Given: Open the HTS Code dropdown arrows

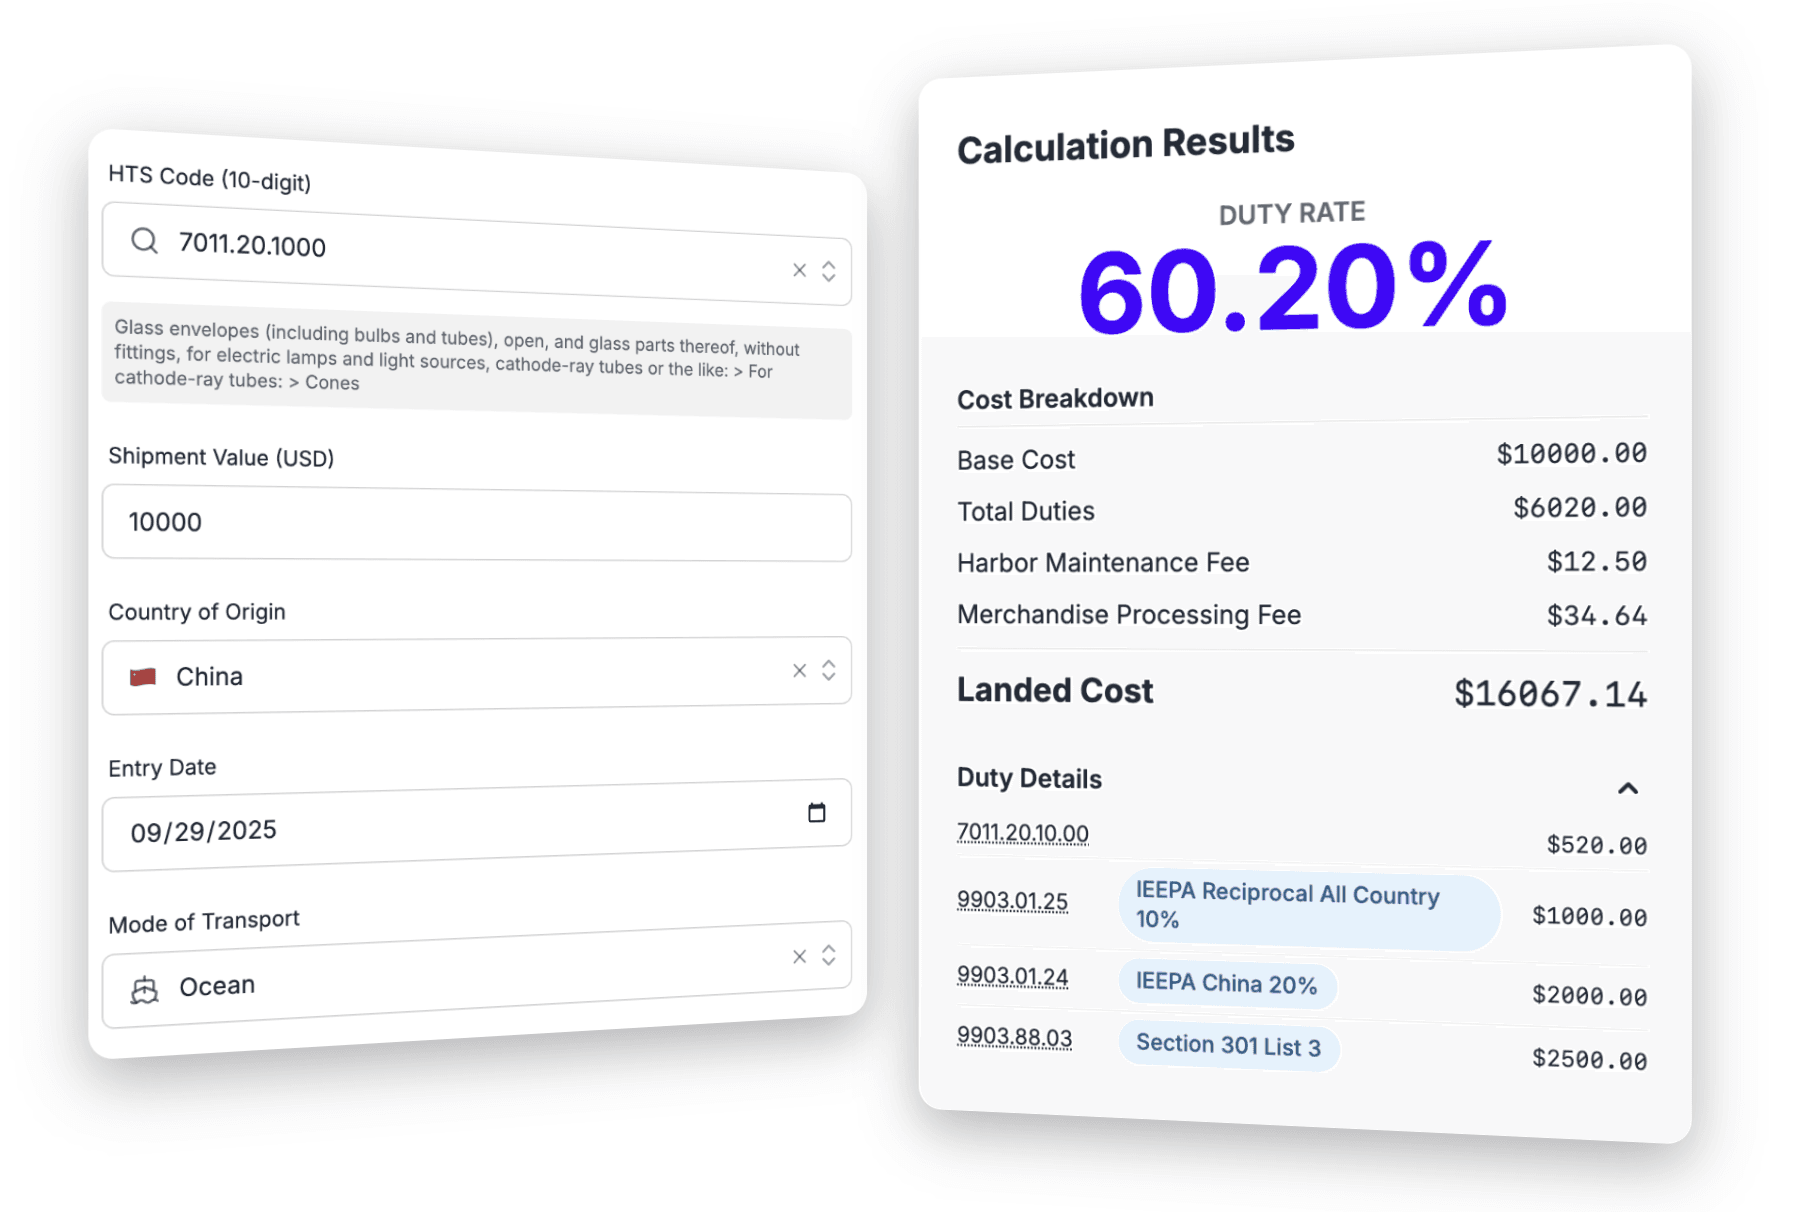Looking at the screenshot, I should 829,271.
